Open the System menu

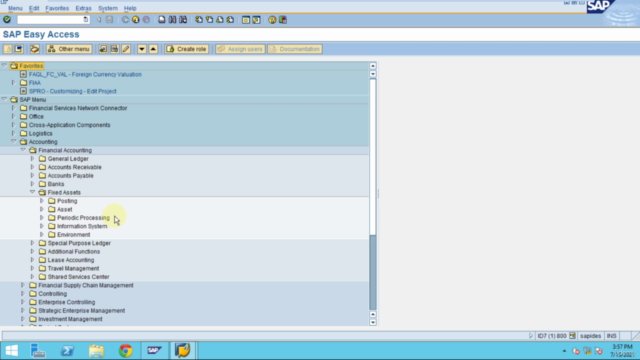tap(108, 8)
